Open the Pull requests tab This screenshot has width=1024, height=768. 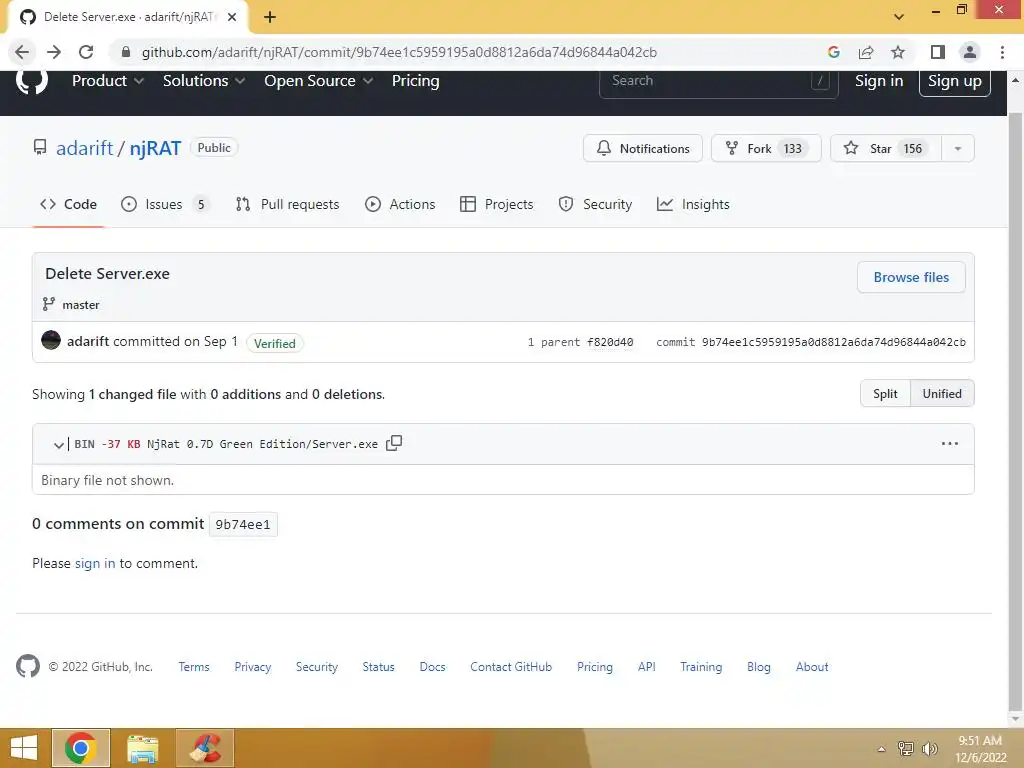pos(287,204)
